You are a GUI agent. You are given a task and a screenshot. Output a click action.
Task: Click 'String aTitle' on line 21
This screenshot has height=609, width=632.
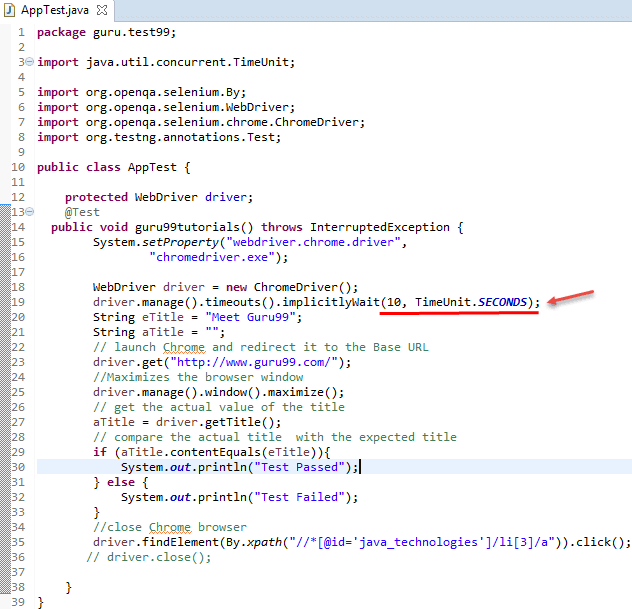tap(138, 332)
